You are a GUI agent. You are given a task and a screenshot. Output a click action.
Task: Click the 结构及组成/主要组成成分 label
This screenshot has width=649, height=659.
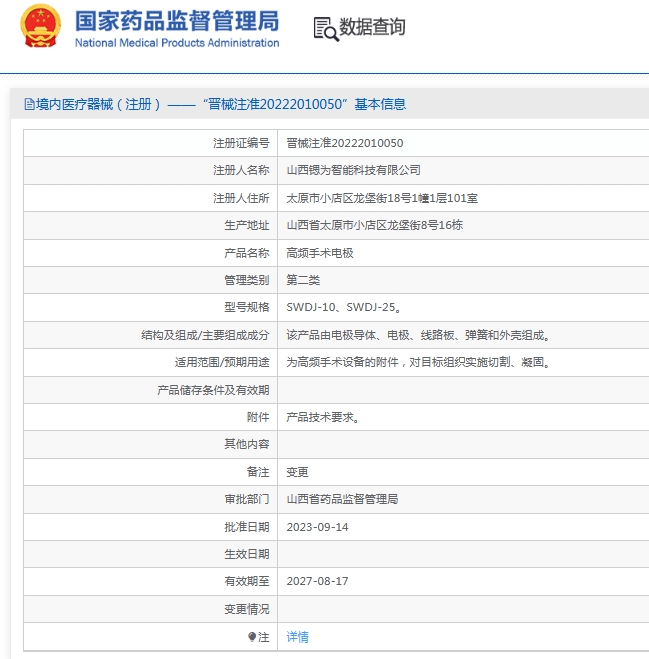pyautogui.click(x=205, y=335)
